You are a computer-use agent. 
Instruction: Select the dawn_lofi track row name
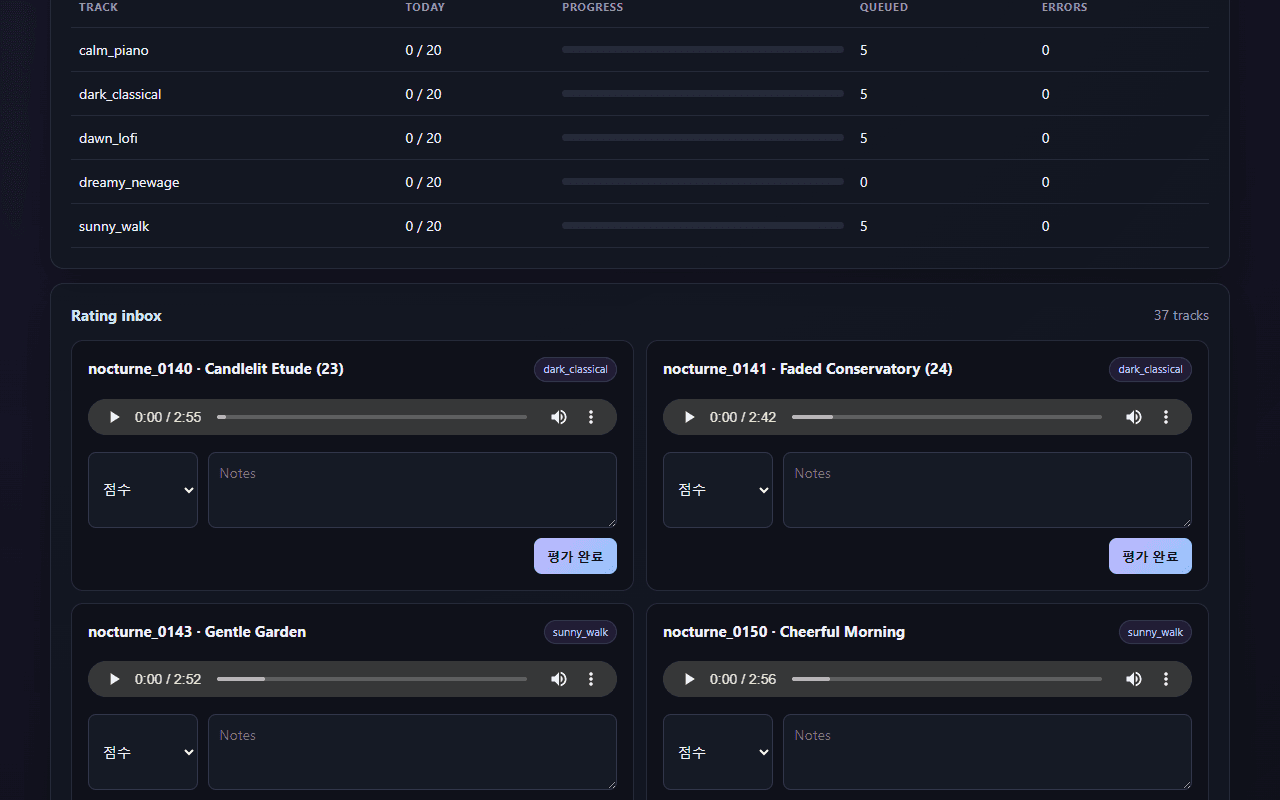click(x=108, y=138)
